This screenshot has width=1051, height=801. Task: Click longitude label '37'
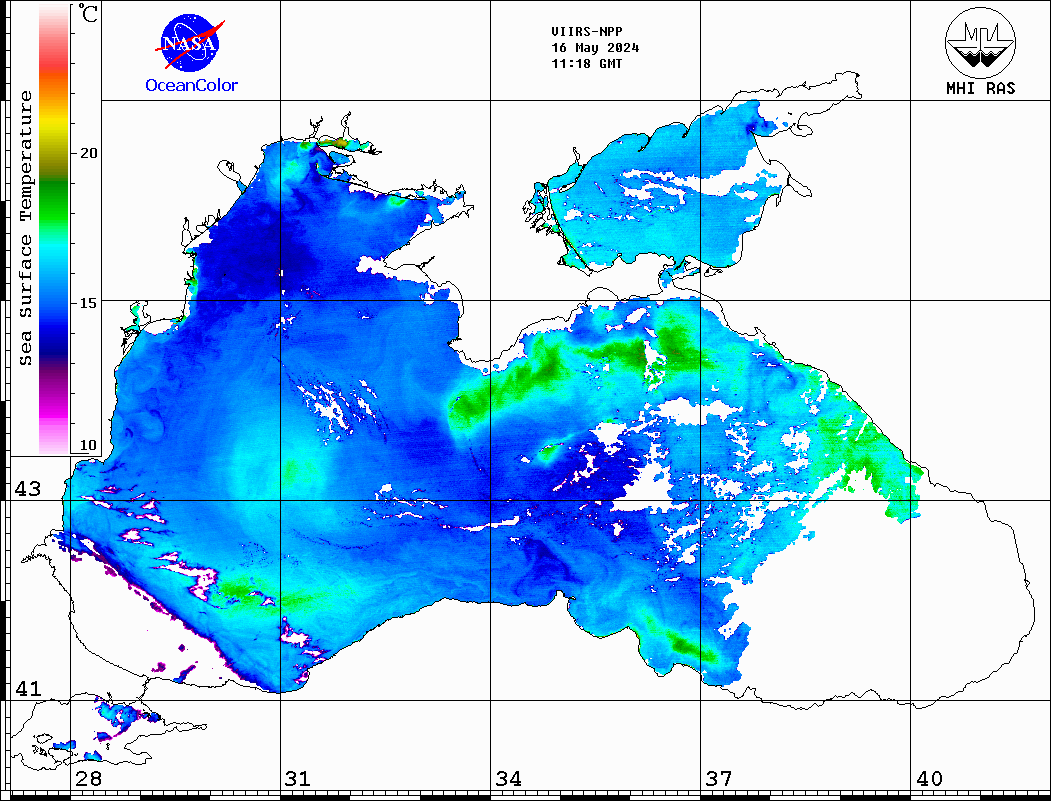tap(719, 778)
